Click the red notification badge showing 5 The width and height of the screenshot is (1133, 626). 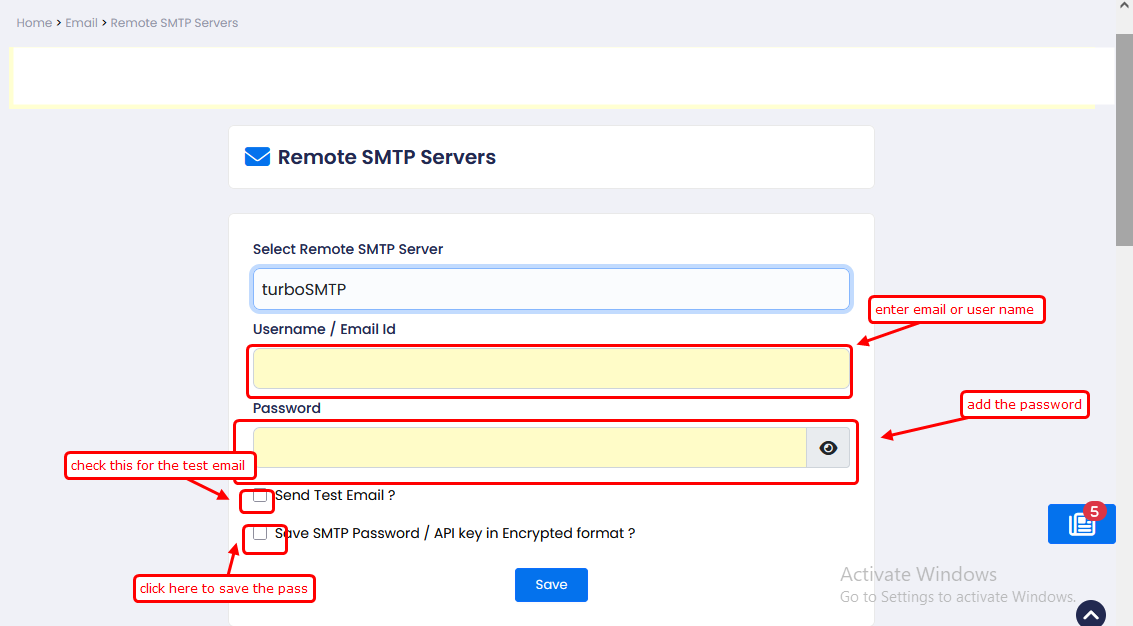point(1094,511)
